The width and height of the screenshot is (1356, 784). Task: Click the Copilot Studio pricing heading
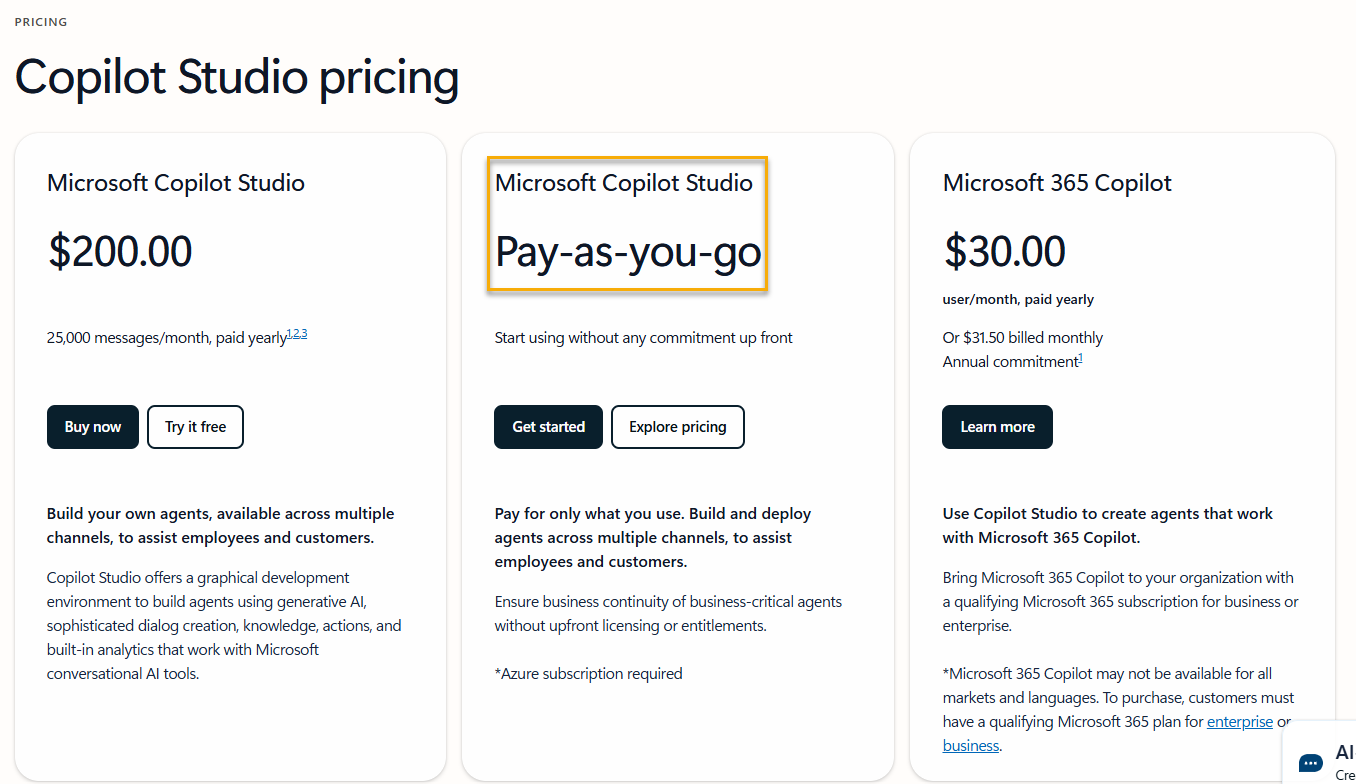pyautogui.click(x=237, y=78)
